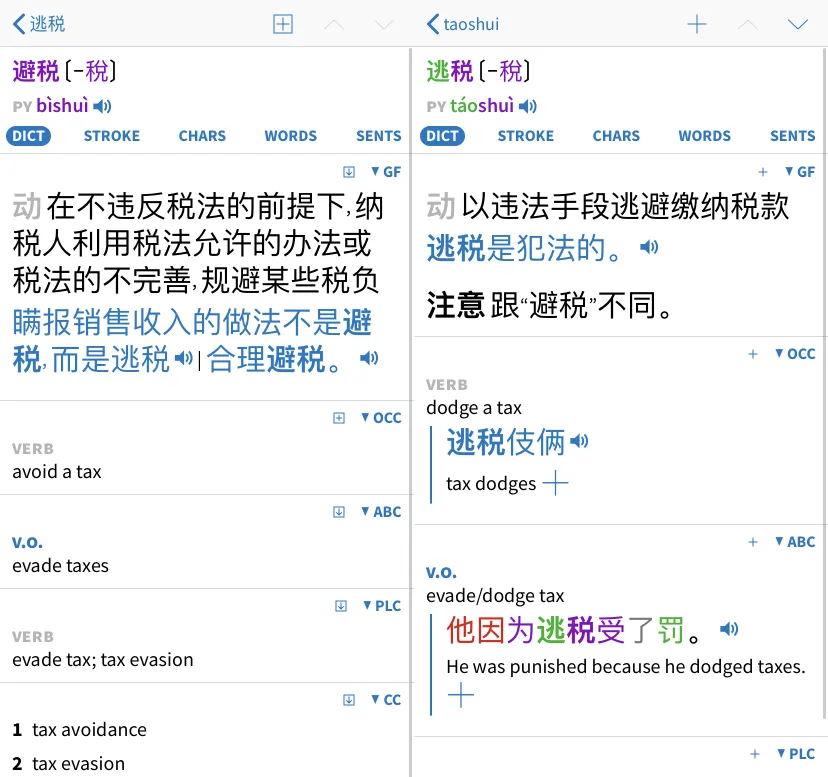This screenshot has width=828, height=777.
Task: Switch to STROKE tab in left pane
Action: [111, 136]
